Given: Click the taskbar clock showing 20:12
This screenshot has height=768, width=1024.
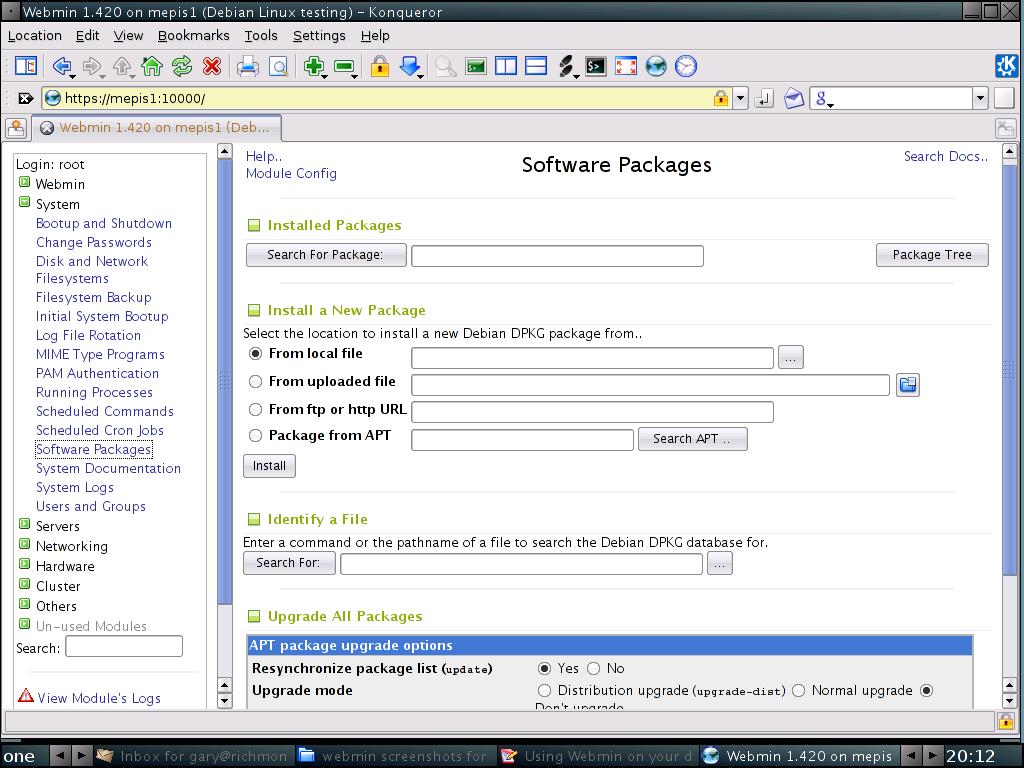Looking at the screenshot, I should click(x=970, y=756).
